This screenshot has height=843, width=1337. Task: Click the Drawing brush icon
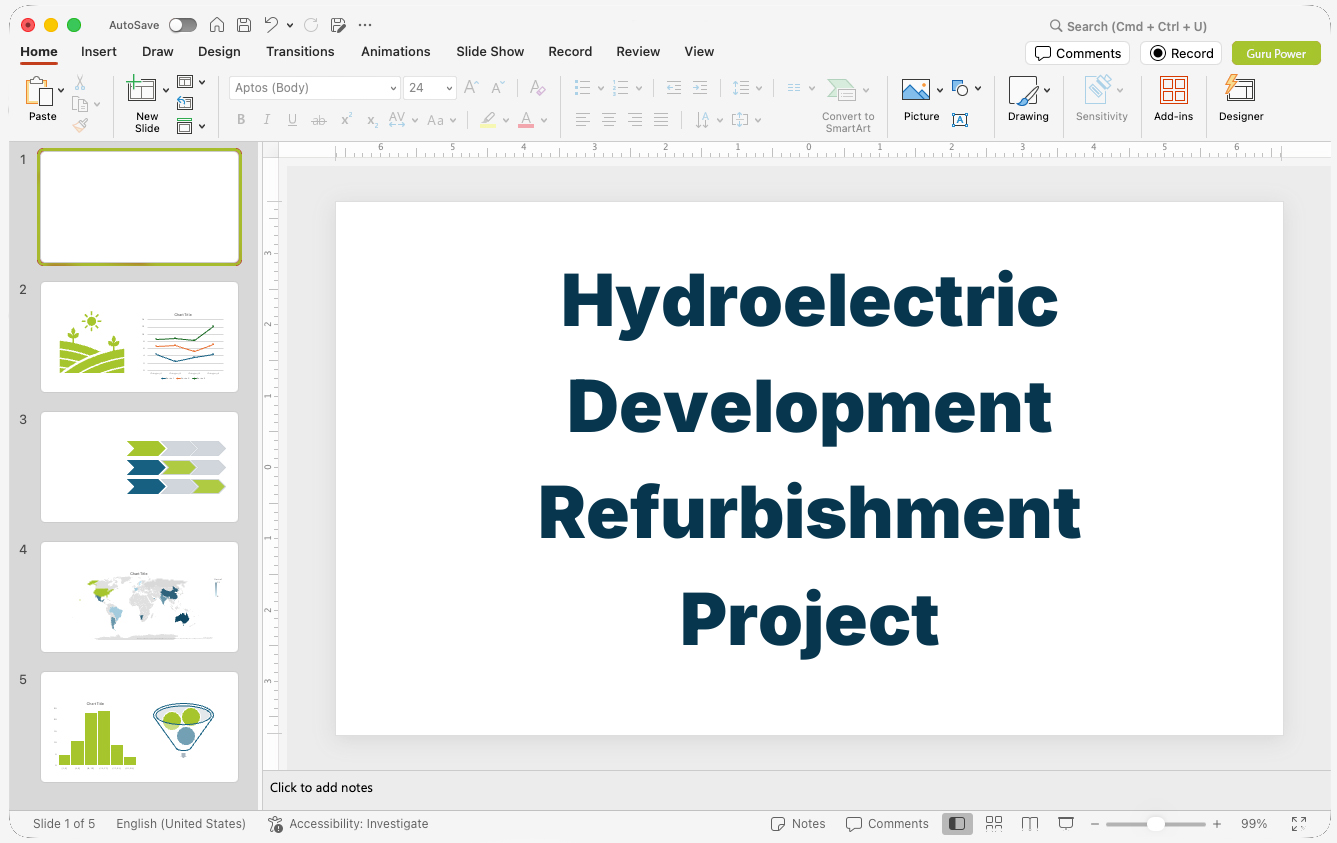pyautogui.click(x=1023, y=91)
